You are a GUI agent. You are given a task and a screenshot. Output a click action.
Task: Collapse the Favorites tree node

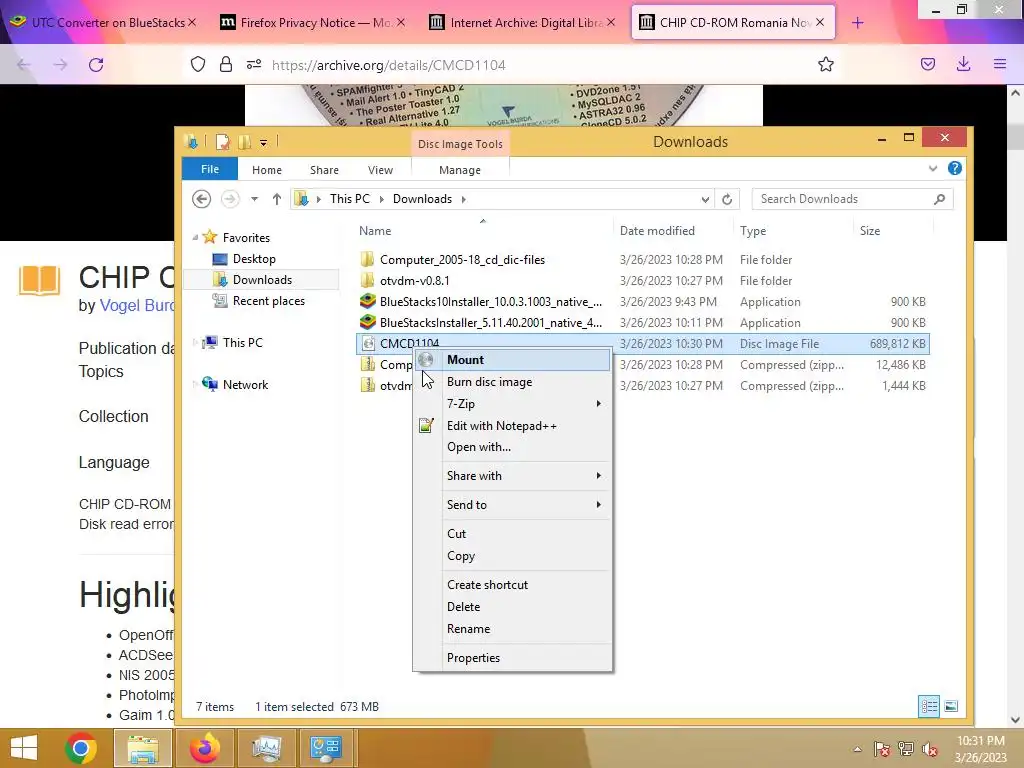pos(195,237)
